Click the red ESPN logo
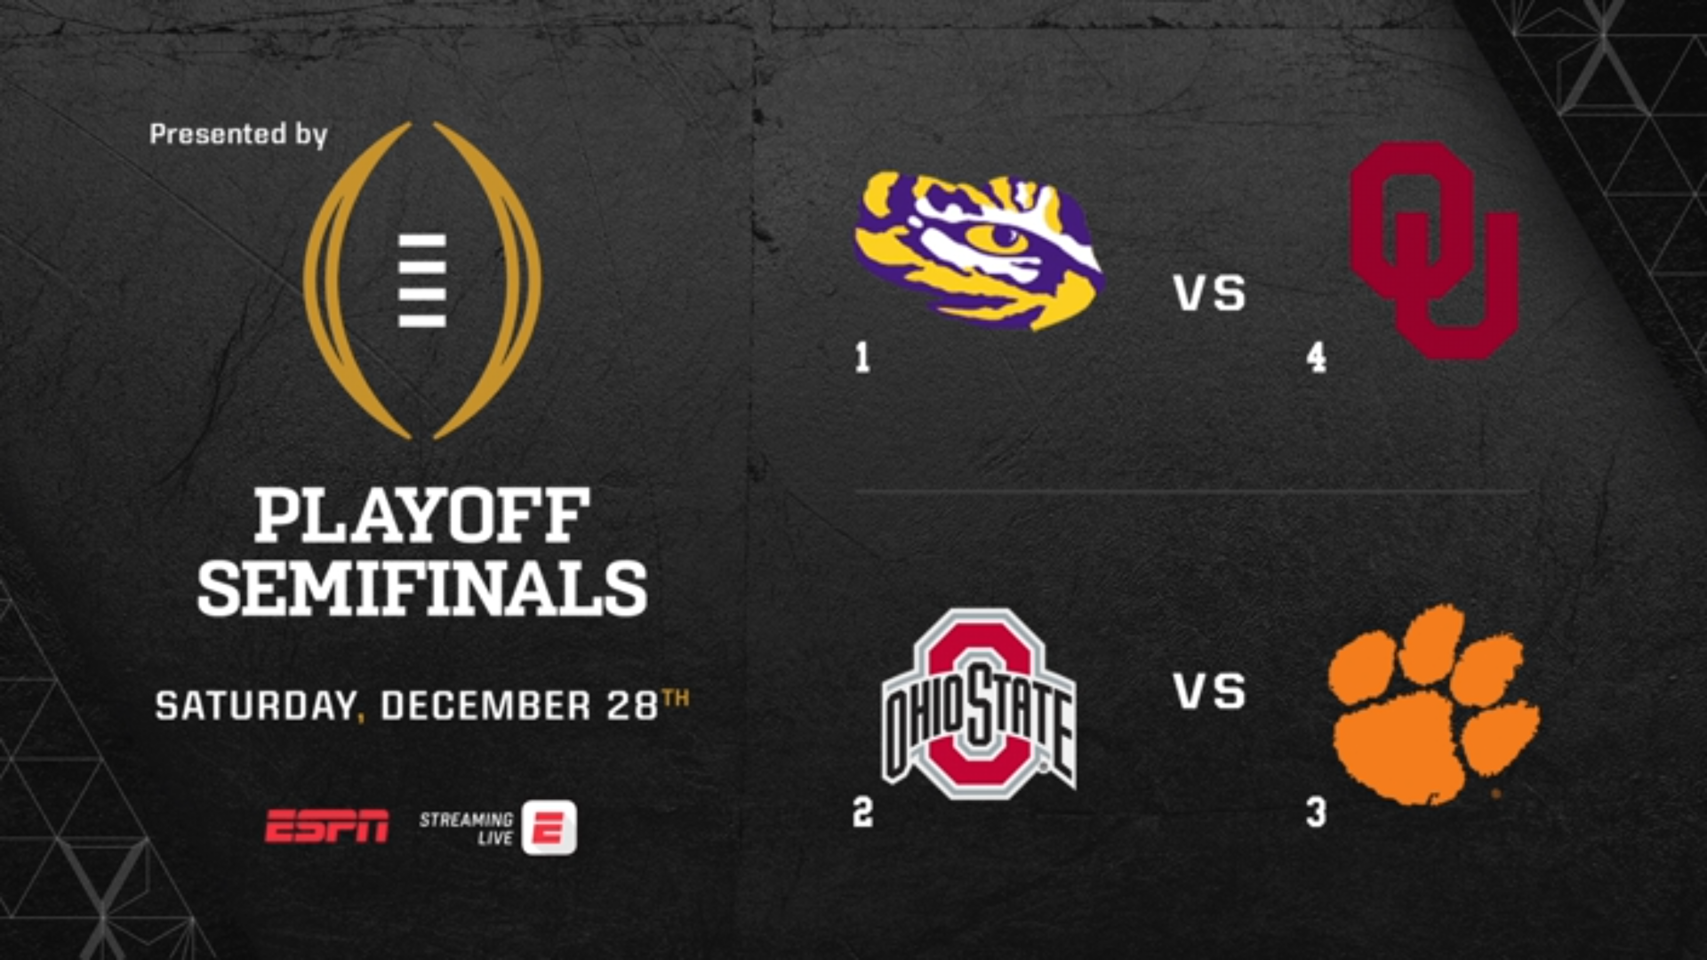 (326, 827)
